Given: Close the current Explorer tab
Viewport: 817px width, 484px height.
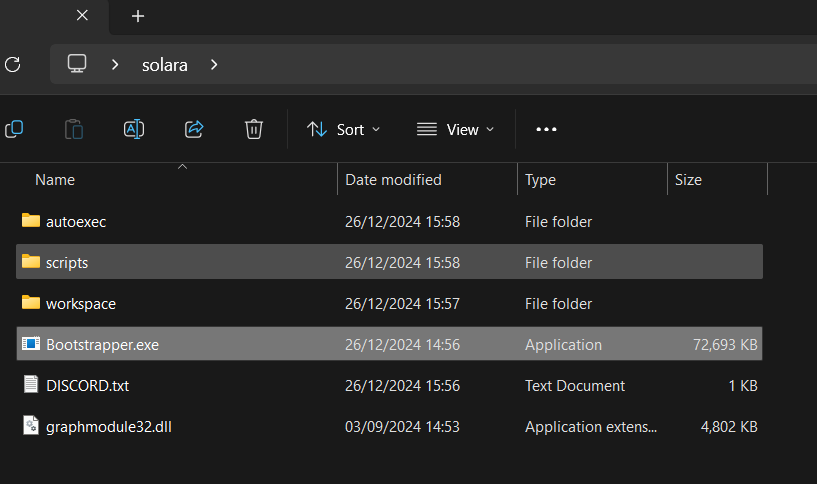Looking at the screenshot, I should click(x=82, y=16).
